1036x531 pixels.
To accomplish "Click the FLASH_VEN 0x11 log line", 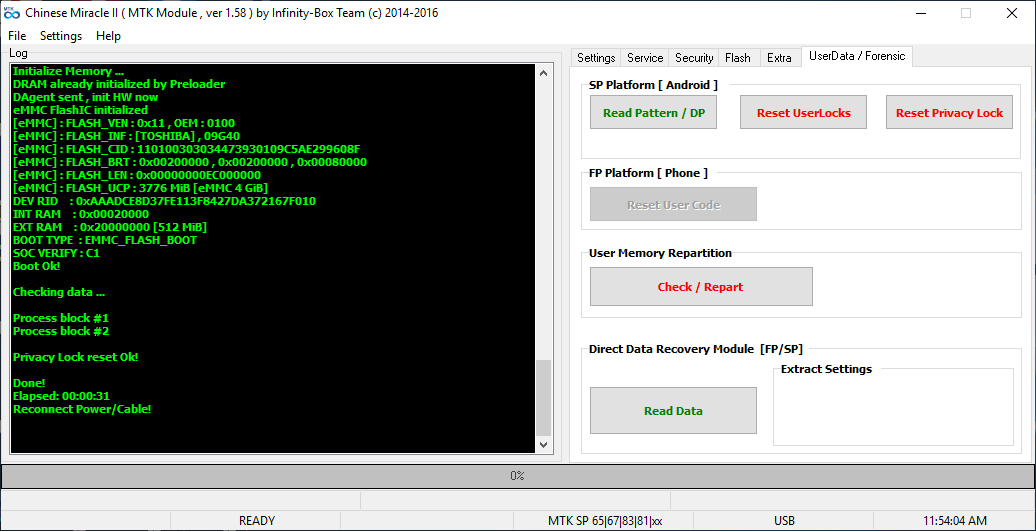I will tap(124, 123).
